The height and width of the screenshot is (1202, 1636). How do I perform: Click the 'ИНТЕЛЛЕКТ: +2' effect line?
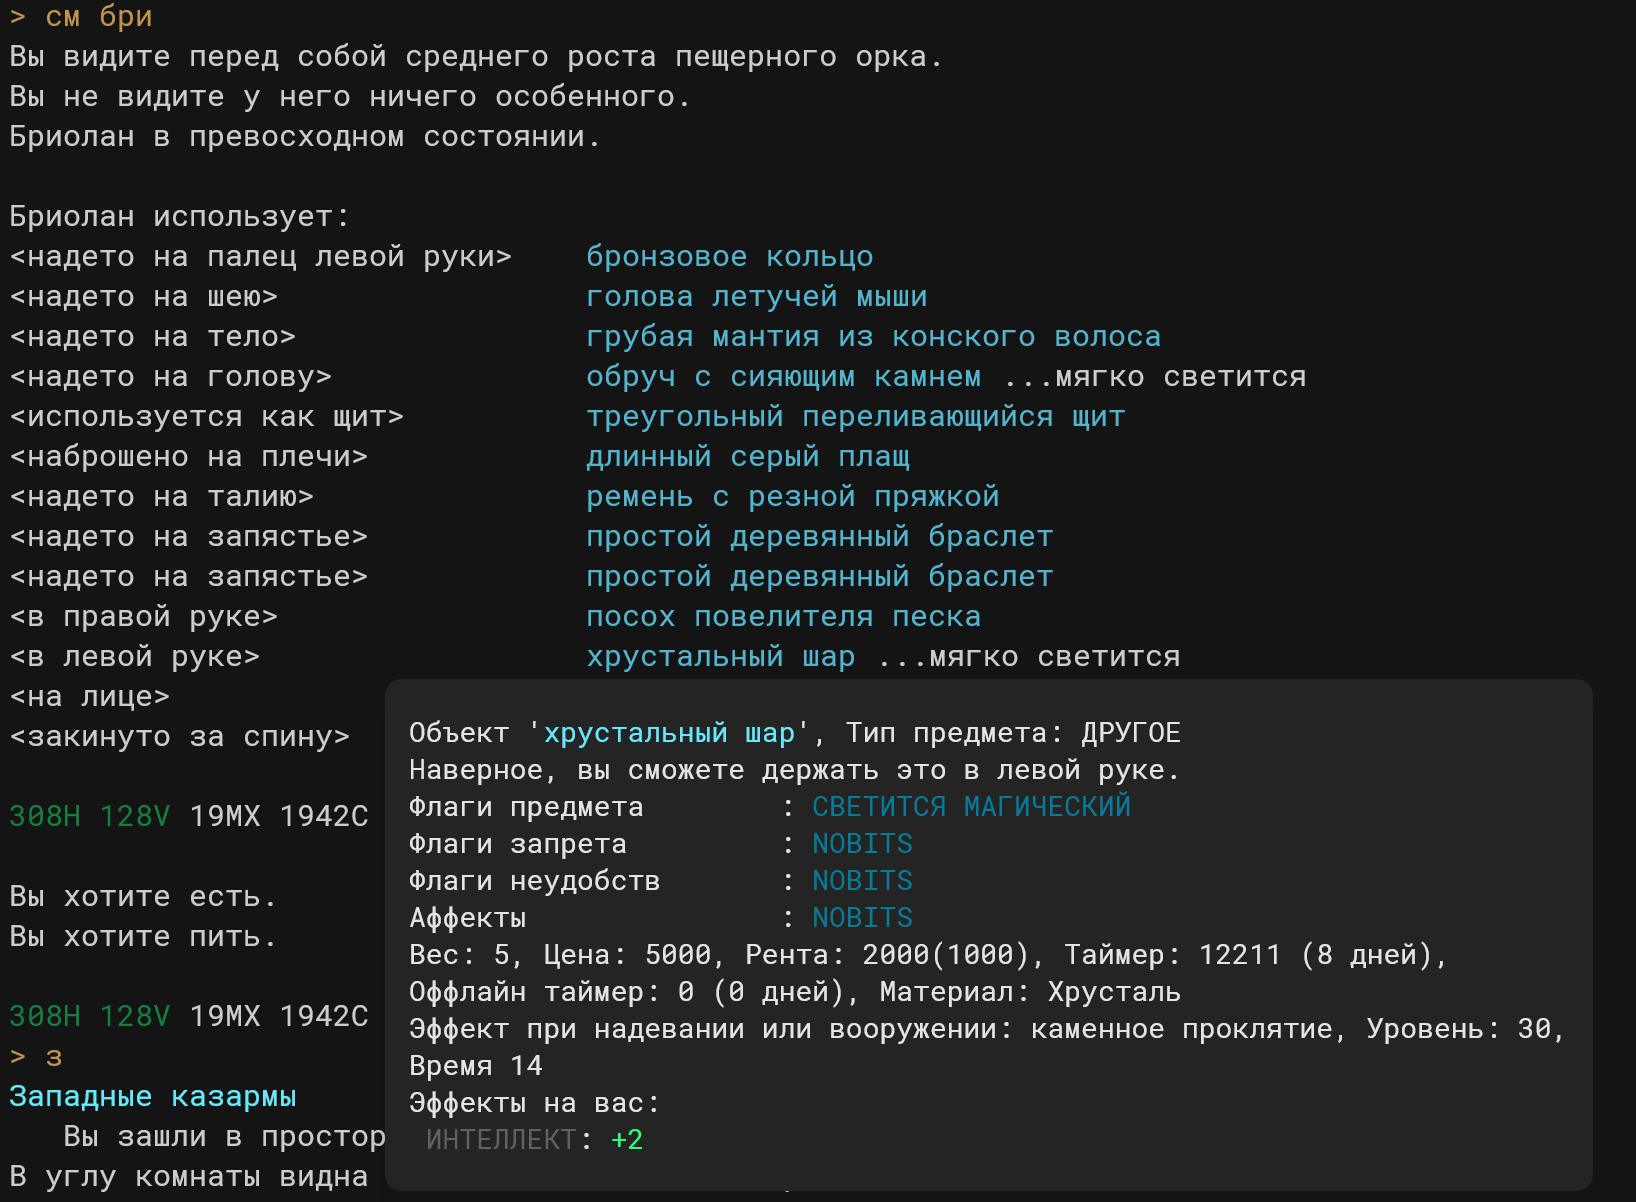(x=534, y=1140)
